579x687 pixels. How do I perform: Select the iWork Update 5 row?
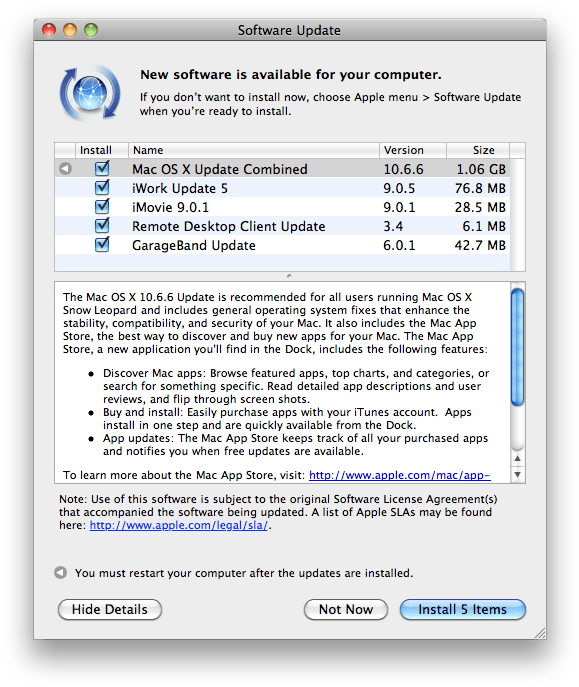(282, 188)
